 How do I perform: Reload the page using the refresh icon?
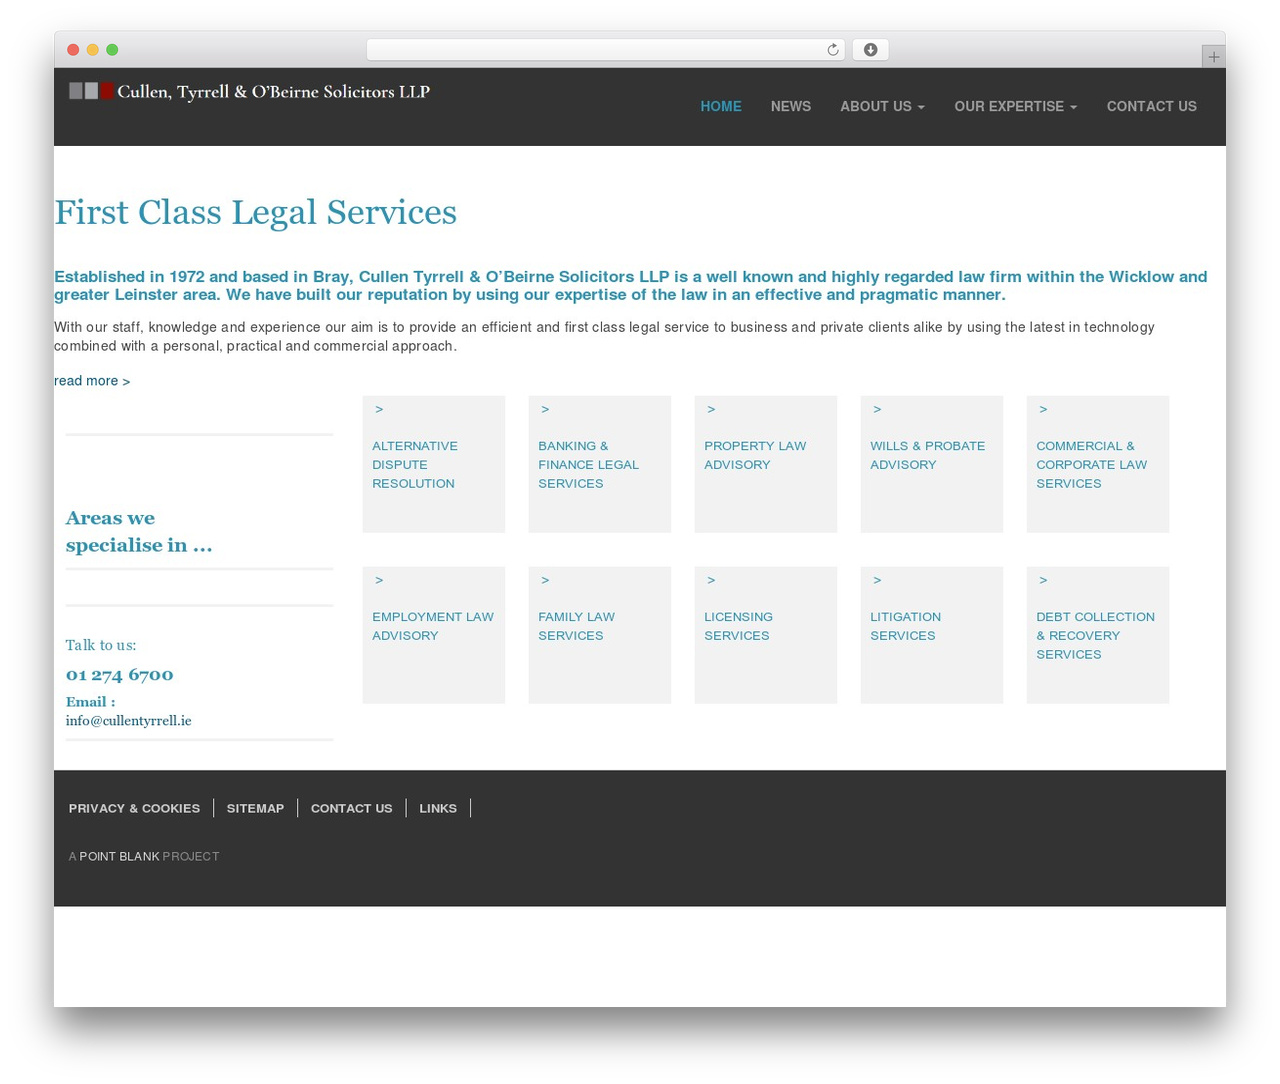point(832,50)
